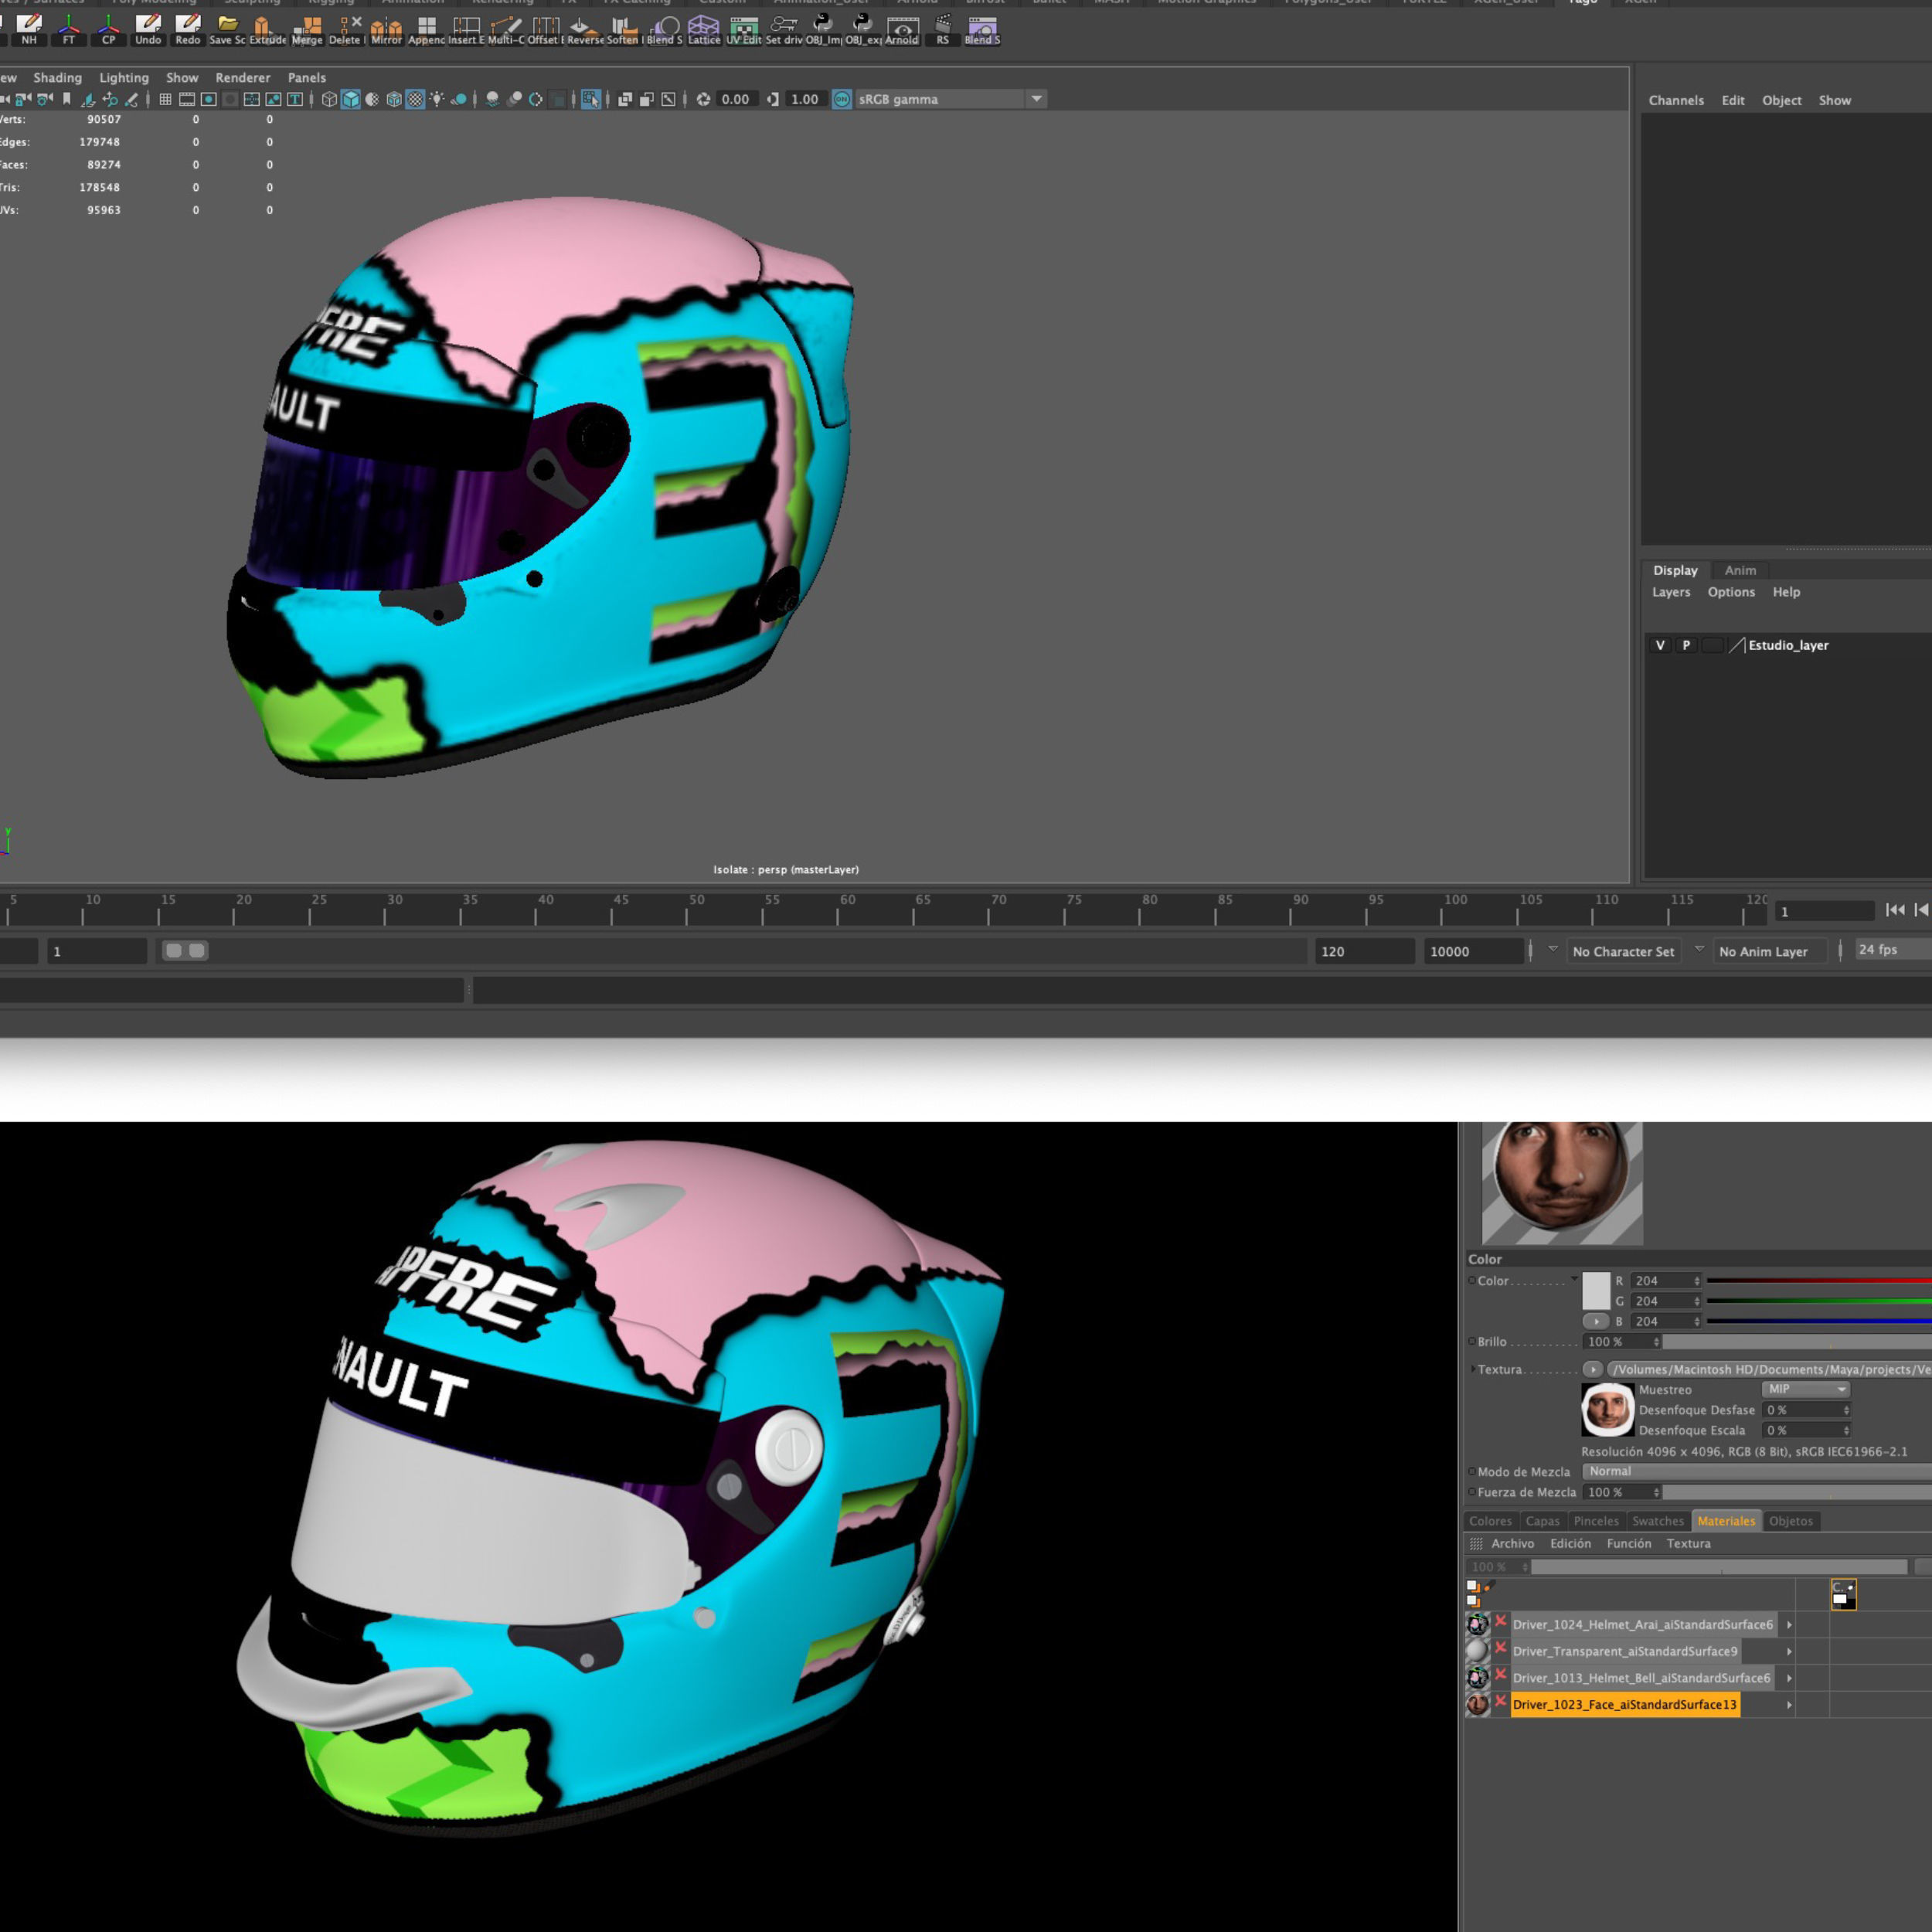
Task: Click the NH shelf icon
Action: coord(29,29)
